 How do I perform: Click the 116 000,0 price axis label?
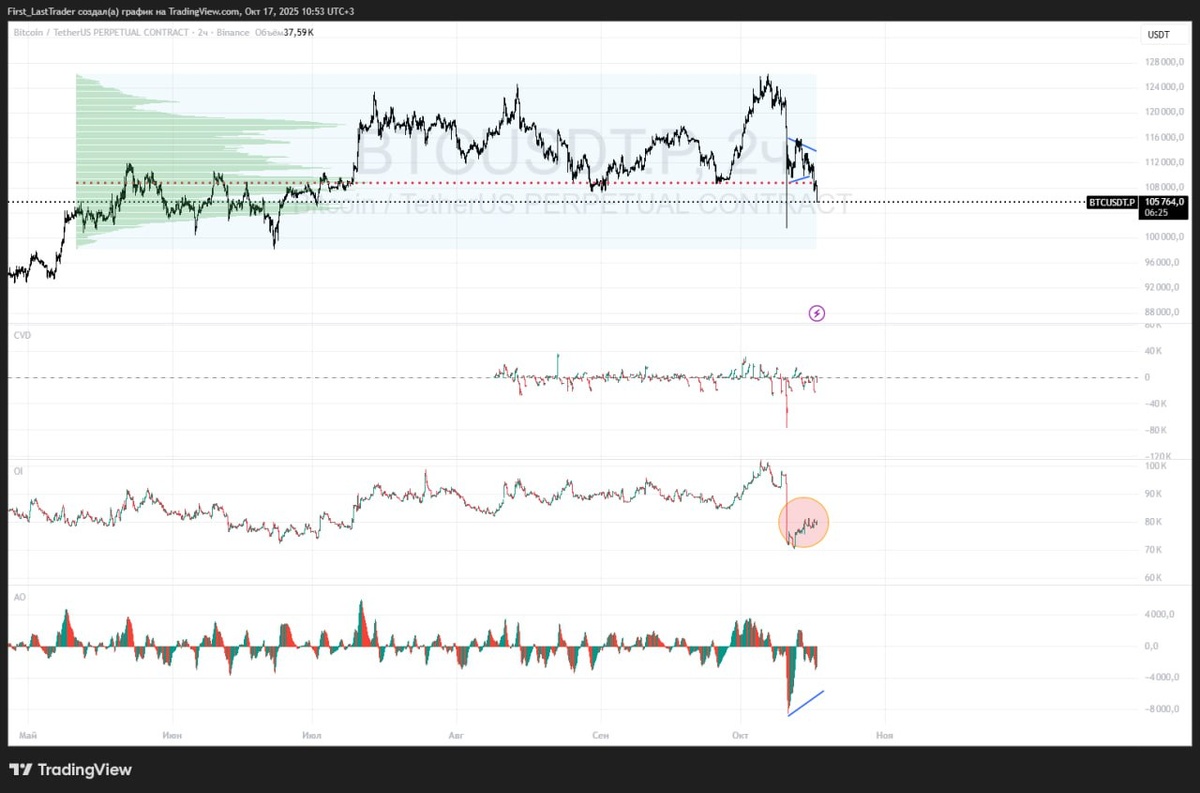pos(1164,136)
